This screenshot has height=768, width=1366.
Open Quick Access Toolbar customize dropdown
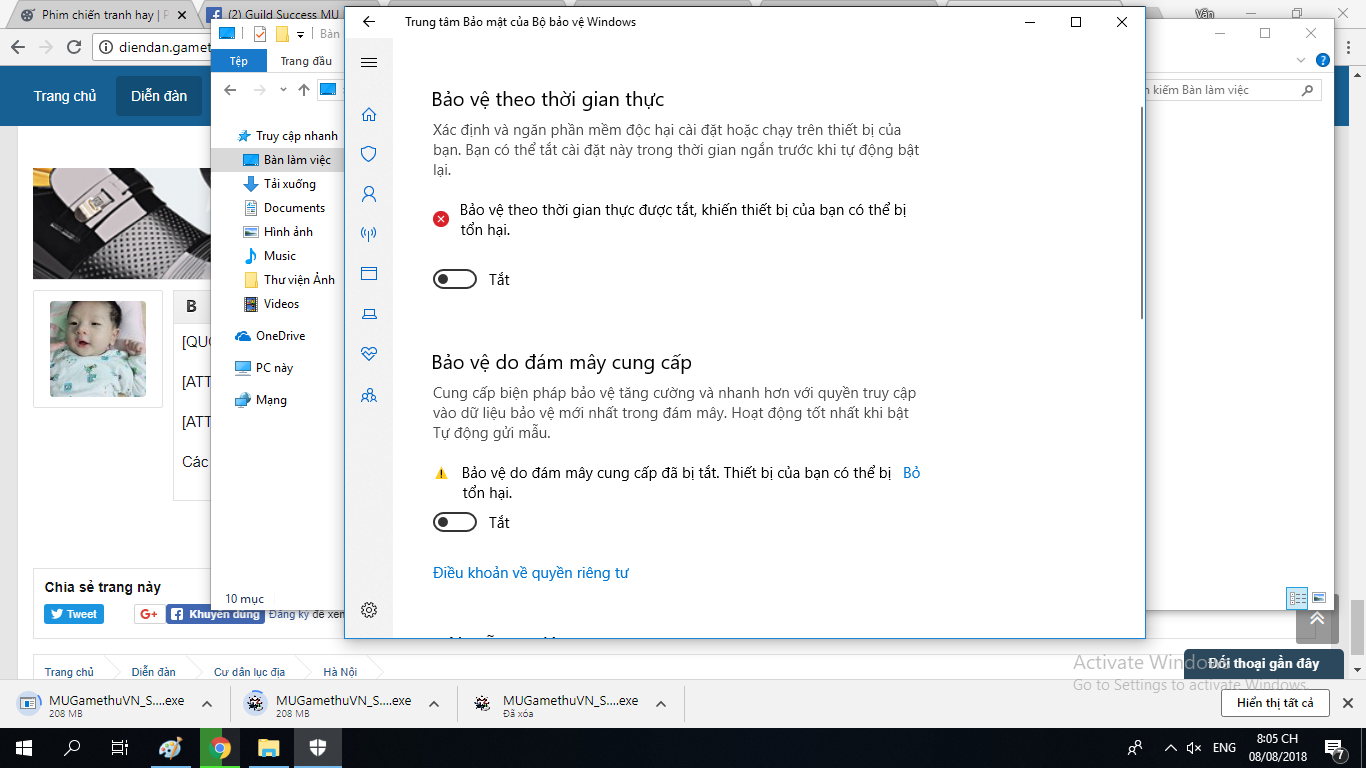click(300, 35)
